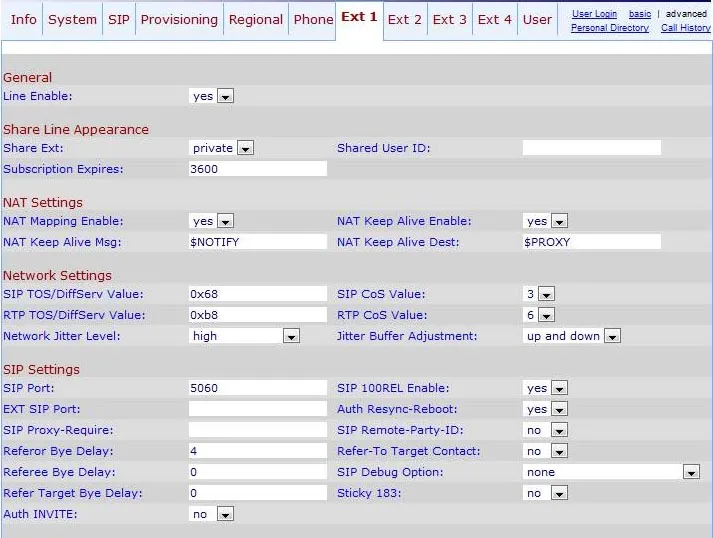Switch to the Provisioning tab
713x538 pixels.
coord(178,19)
